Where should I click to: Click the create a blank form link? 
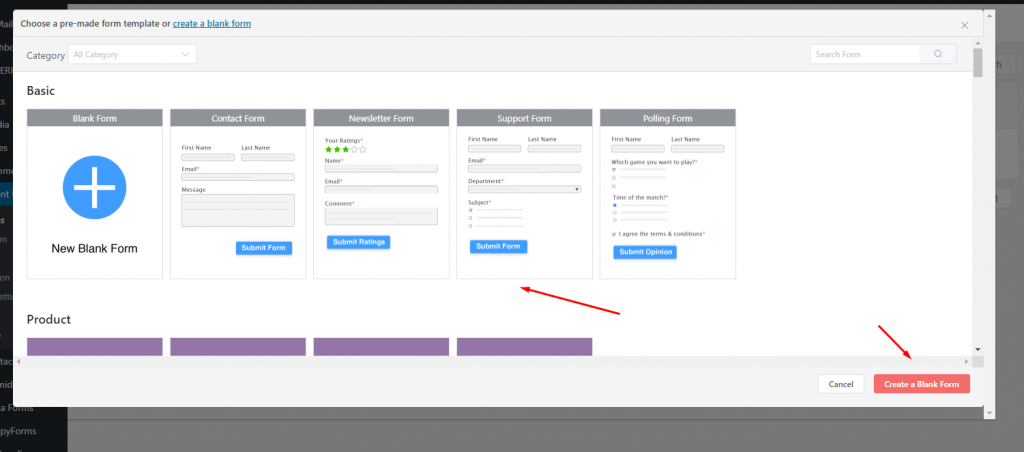click(x=212, y=24)
